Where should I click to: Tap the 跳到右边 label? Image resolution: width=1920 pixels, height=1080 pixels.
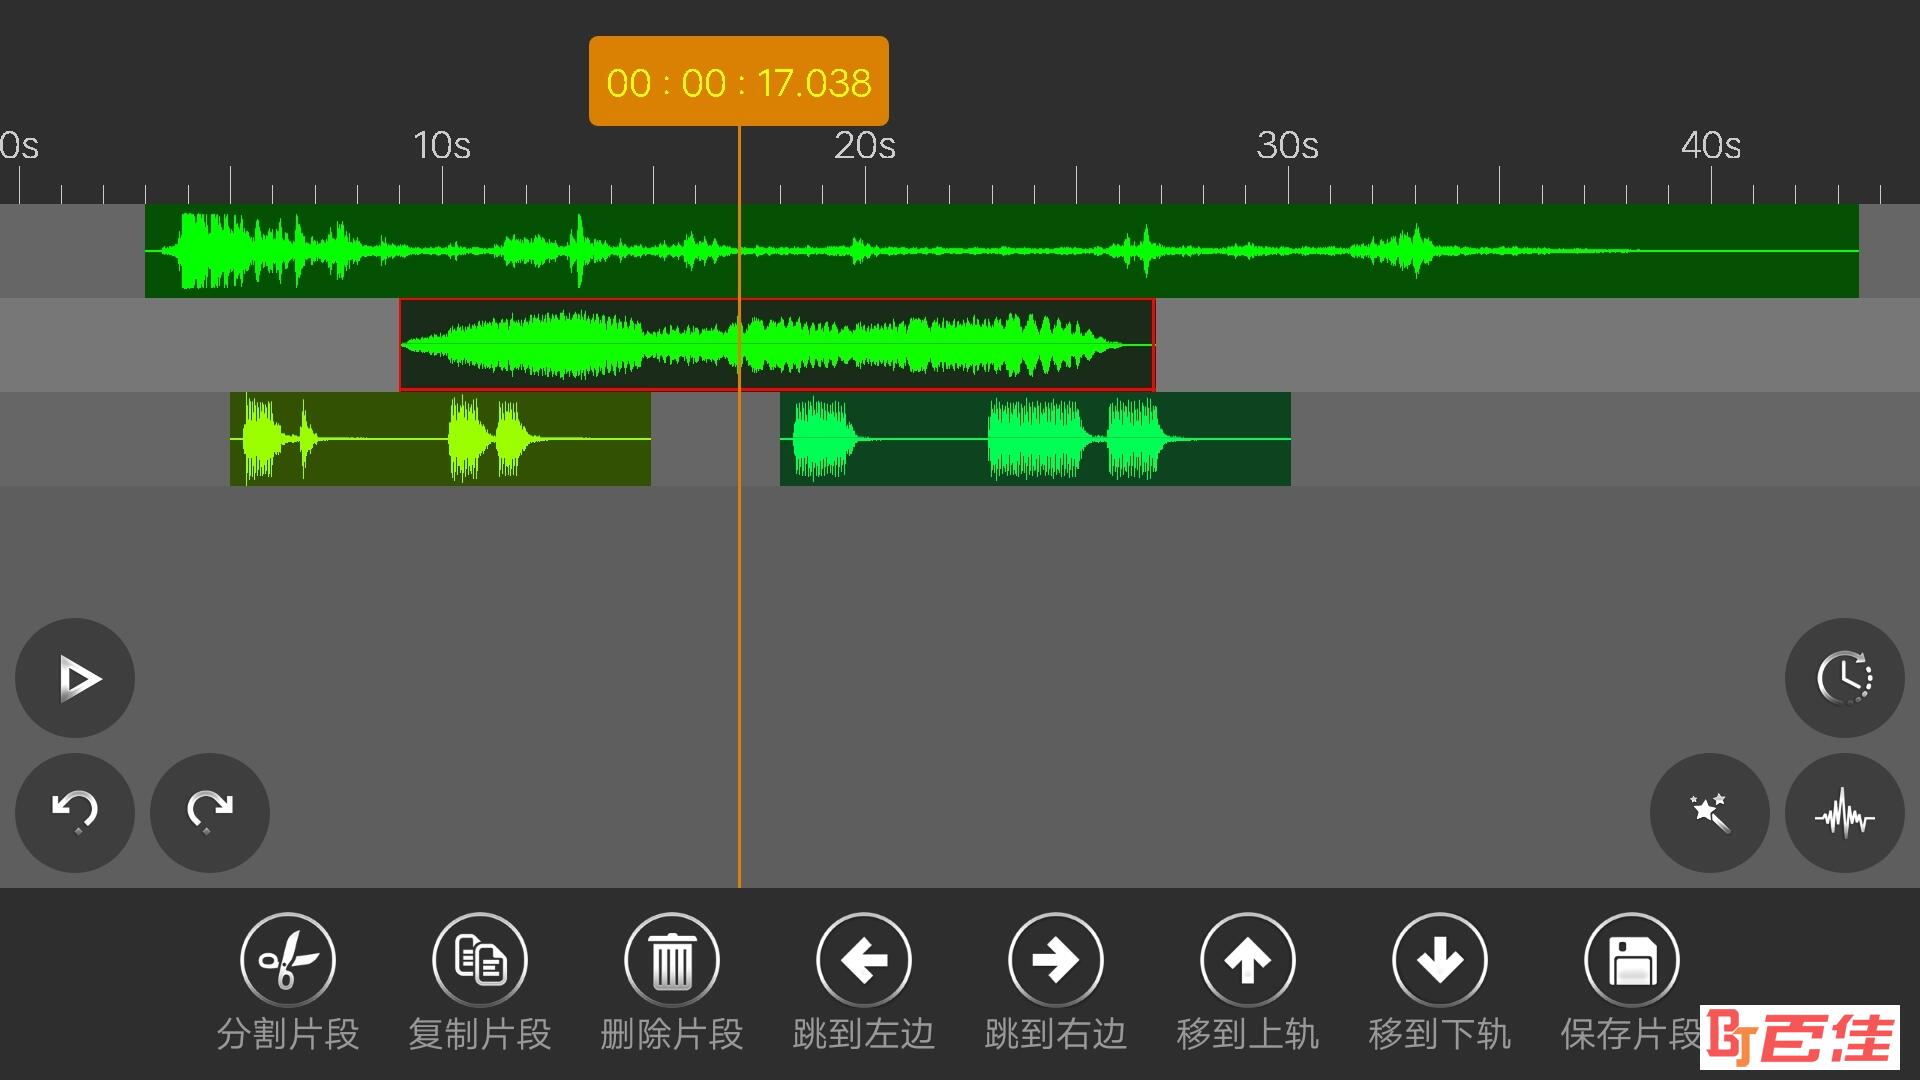click(x=1056, y=1034)
